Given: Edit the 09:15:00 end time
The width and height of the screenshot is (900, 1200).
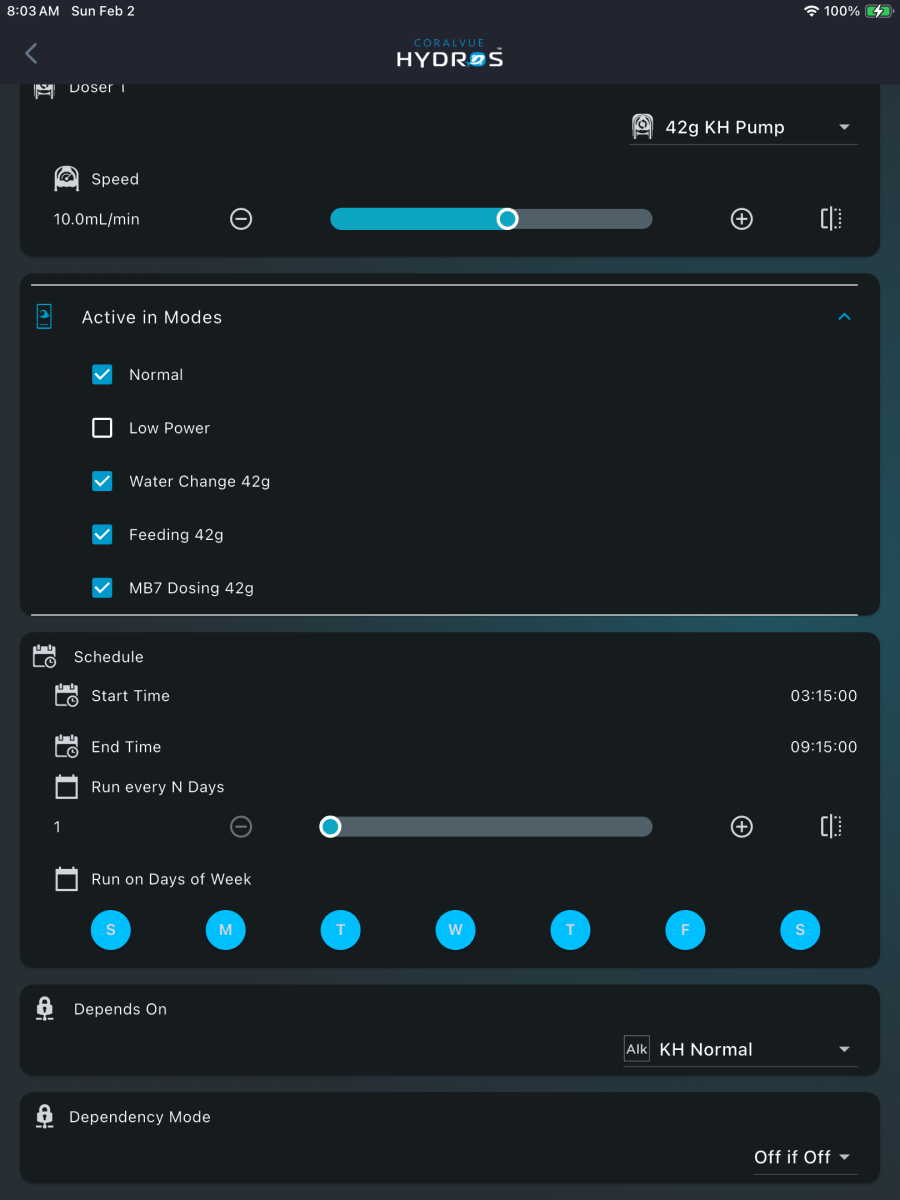Looking at the screenshot, I should click(x=824, y=747).
